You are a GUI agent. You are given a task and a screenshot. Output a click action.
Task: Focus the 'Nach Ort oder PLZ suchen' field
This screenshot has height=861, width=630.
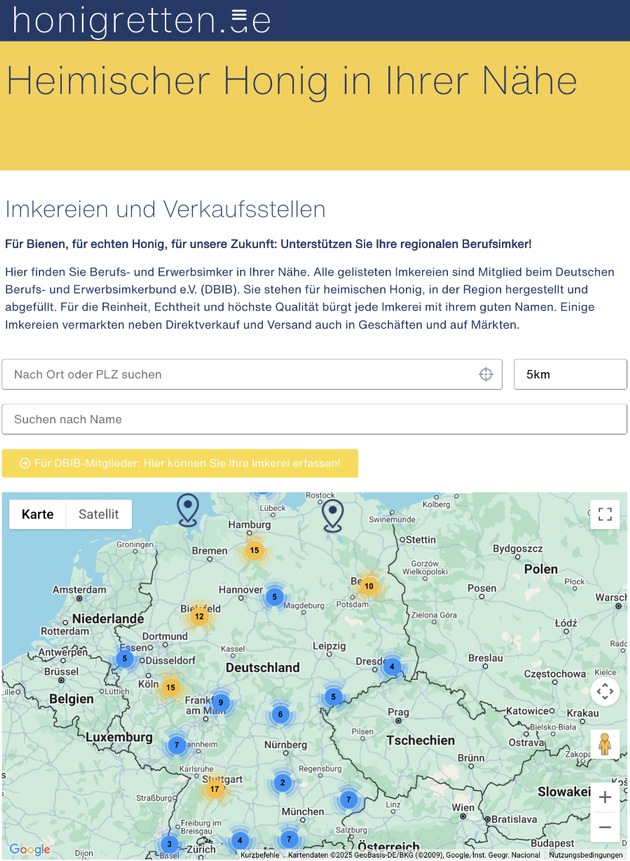click(252, 374)
